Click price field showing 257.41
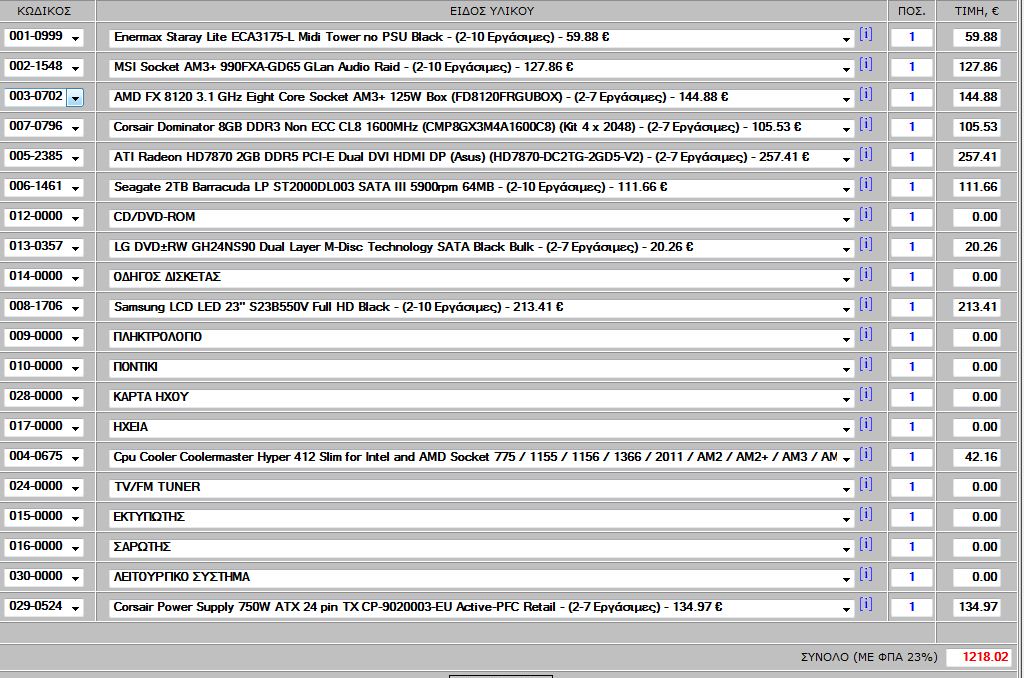Image resolution: width=1024 pixels, height=678 pixels. coord(976,157)
